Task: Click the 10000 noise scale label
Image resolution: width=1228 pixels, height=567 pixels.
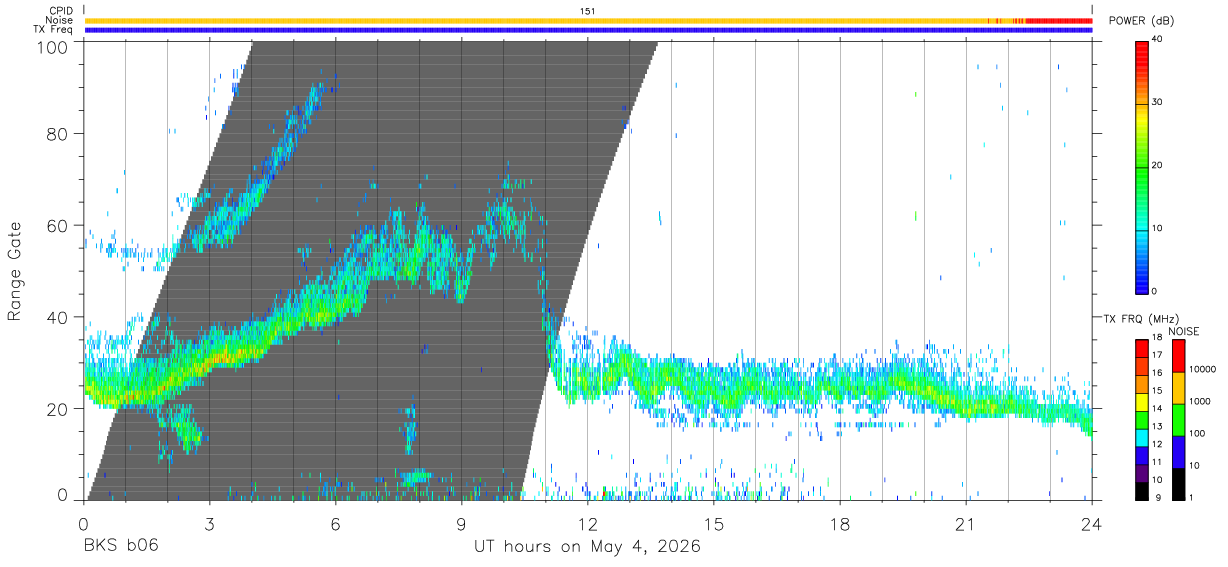Action: click(1204, 370)
